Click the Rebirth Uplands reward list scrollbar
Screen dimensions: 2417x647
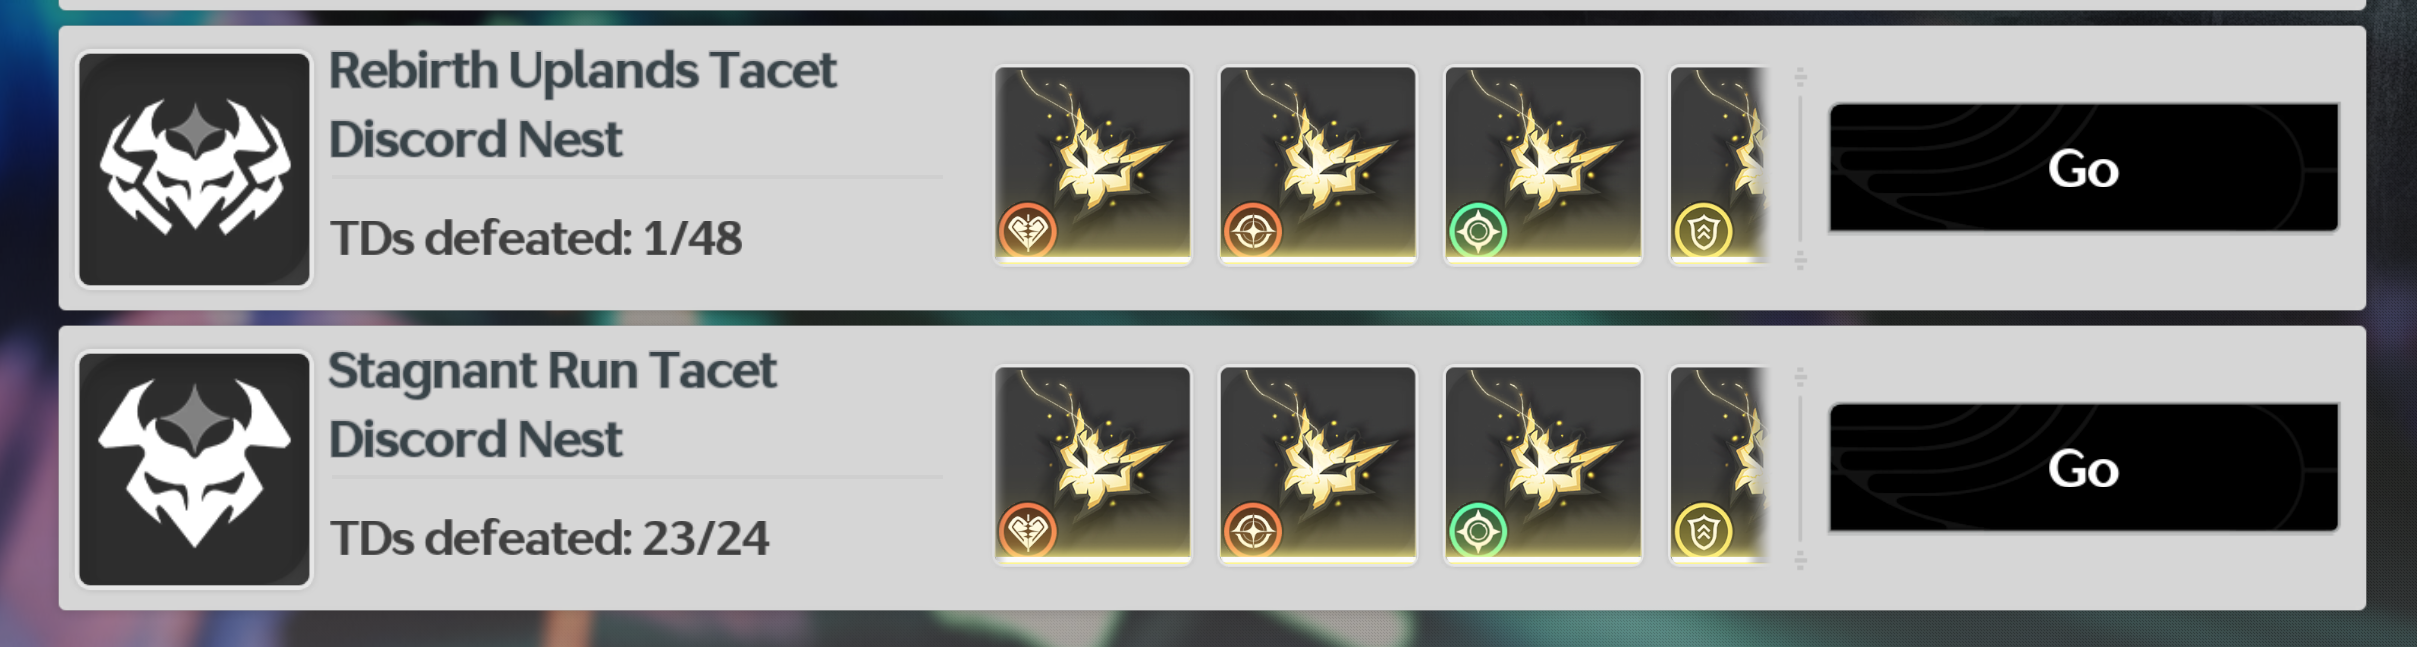[1800, 168]
